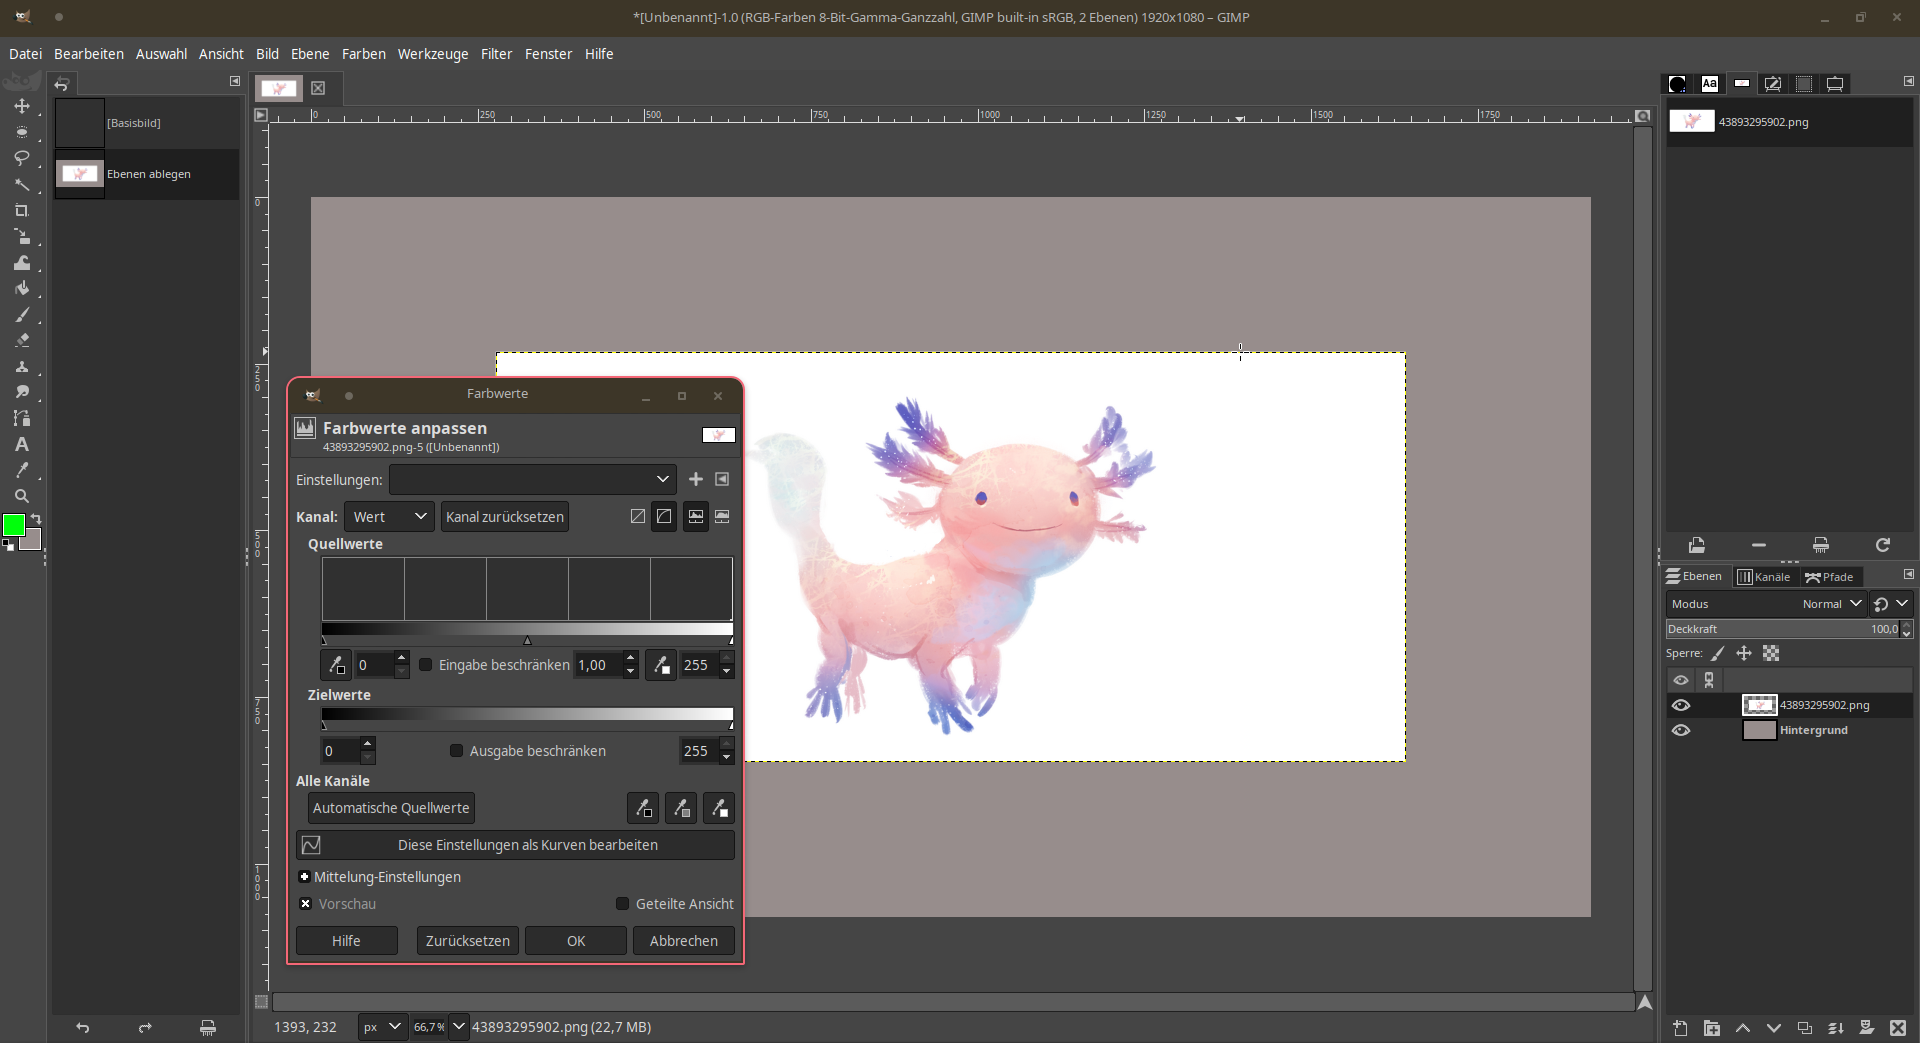
Task: Enable Geteilte Ansicht checkbox
Action: [x=623, y=904]
